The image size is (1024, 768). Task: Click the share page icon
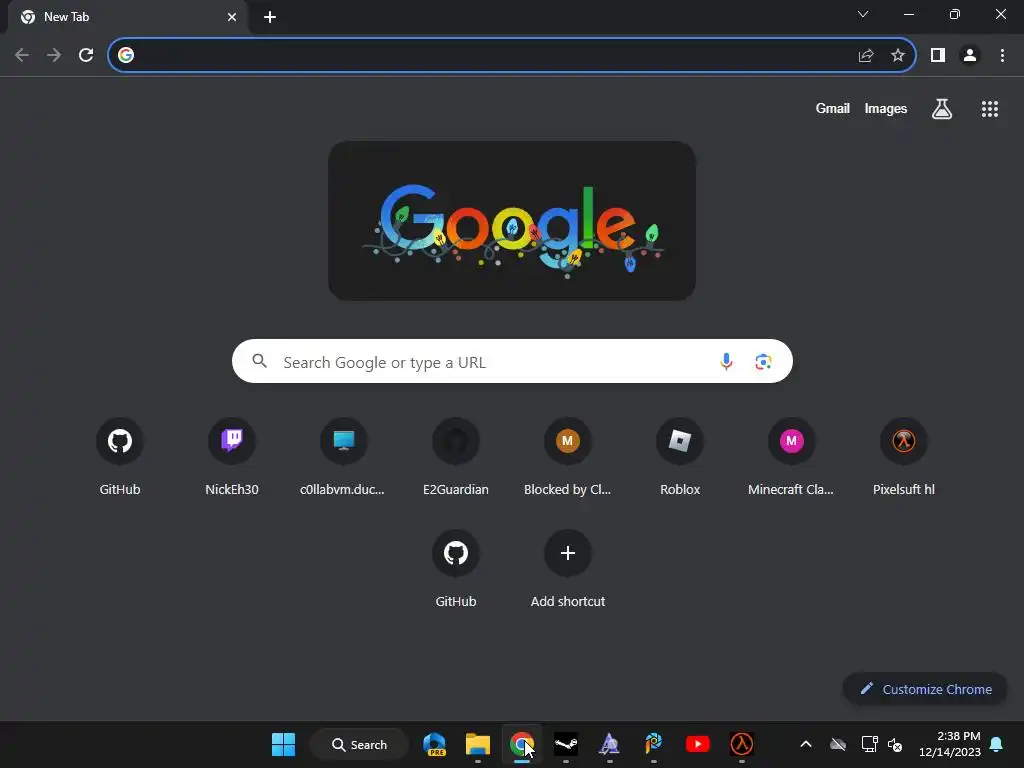point(866,55)
